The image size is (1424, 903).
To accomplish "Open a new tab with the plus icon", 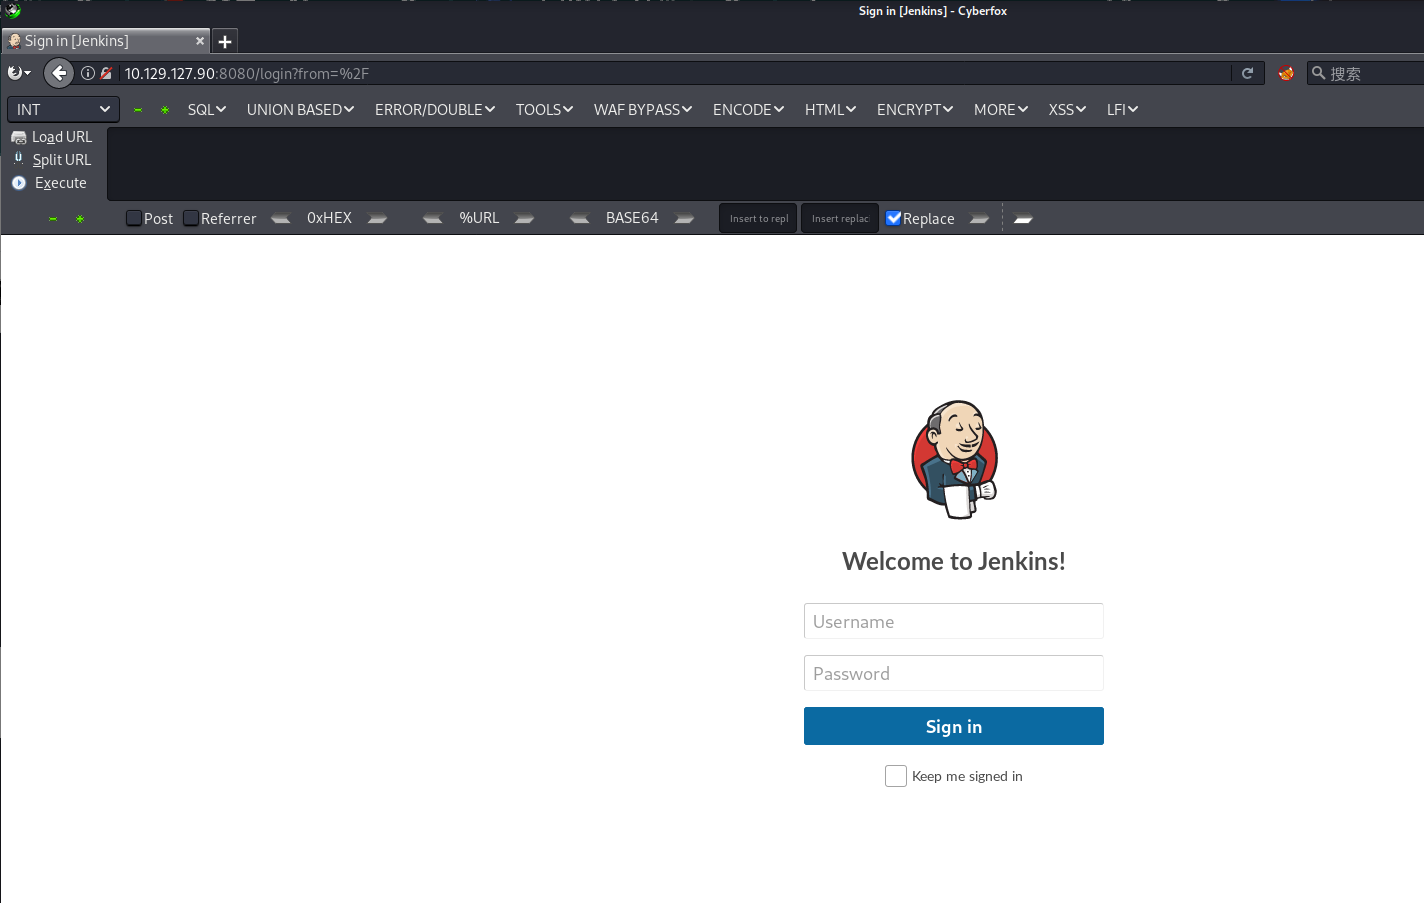I will [225, 42].
